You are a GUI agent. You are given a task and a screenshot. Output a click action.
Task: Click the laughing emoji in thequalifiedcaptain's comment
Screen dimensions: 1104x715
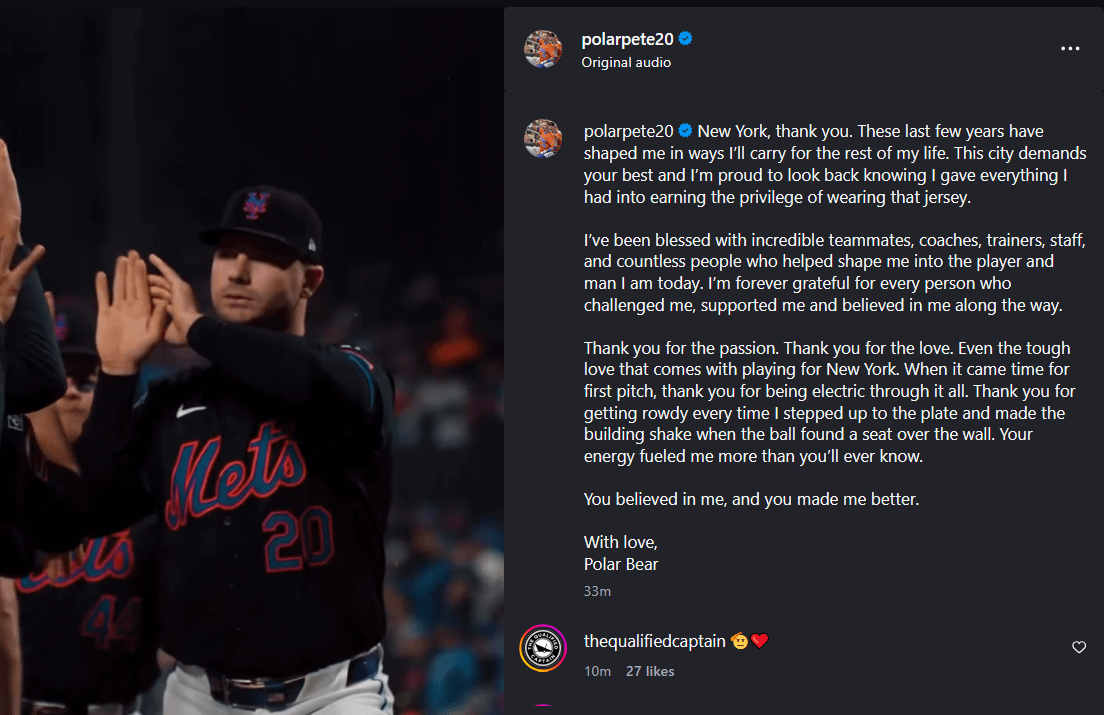coord(740,640)
